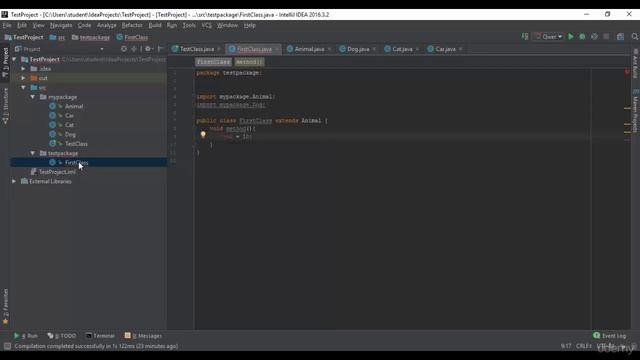Viewport: 640px width, 360px height.
Task: Toggle the Ant Build side tab
Action: pyautogui.click(x=635, y=64)
